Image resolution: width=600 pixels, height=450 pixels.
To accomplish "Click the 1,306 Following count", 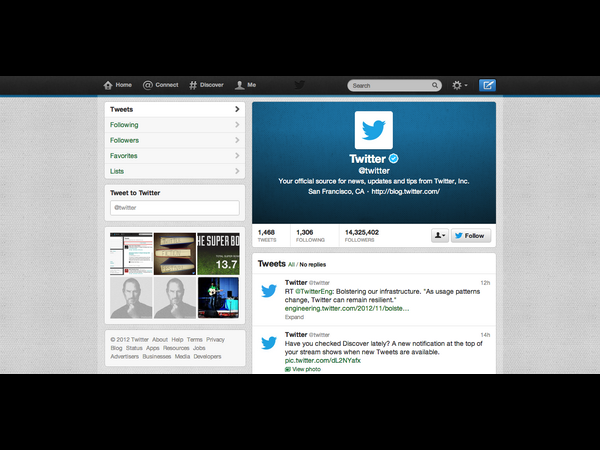I will [310, 235].
